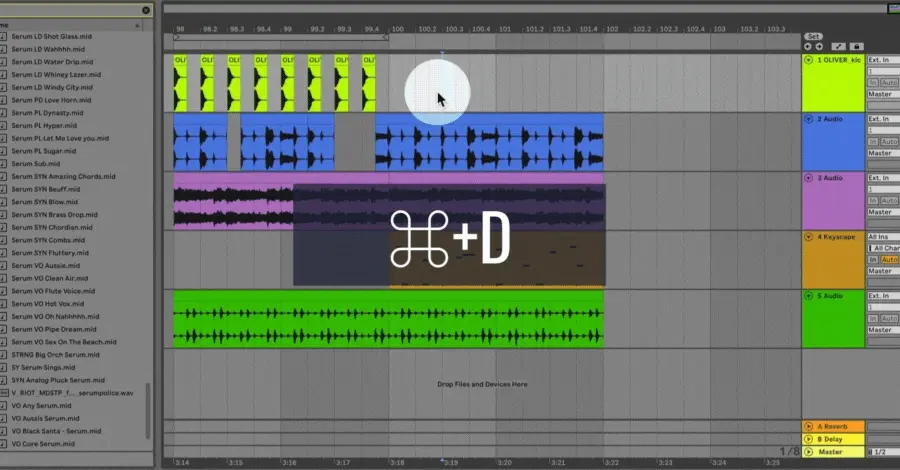Select STRNG Big Orch Serum.mid file
This screenshot has height=470, width=900.
(56, 355)
